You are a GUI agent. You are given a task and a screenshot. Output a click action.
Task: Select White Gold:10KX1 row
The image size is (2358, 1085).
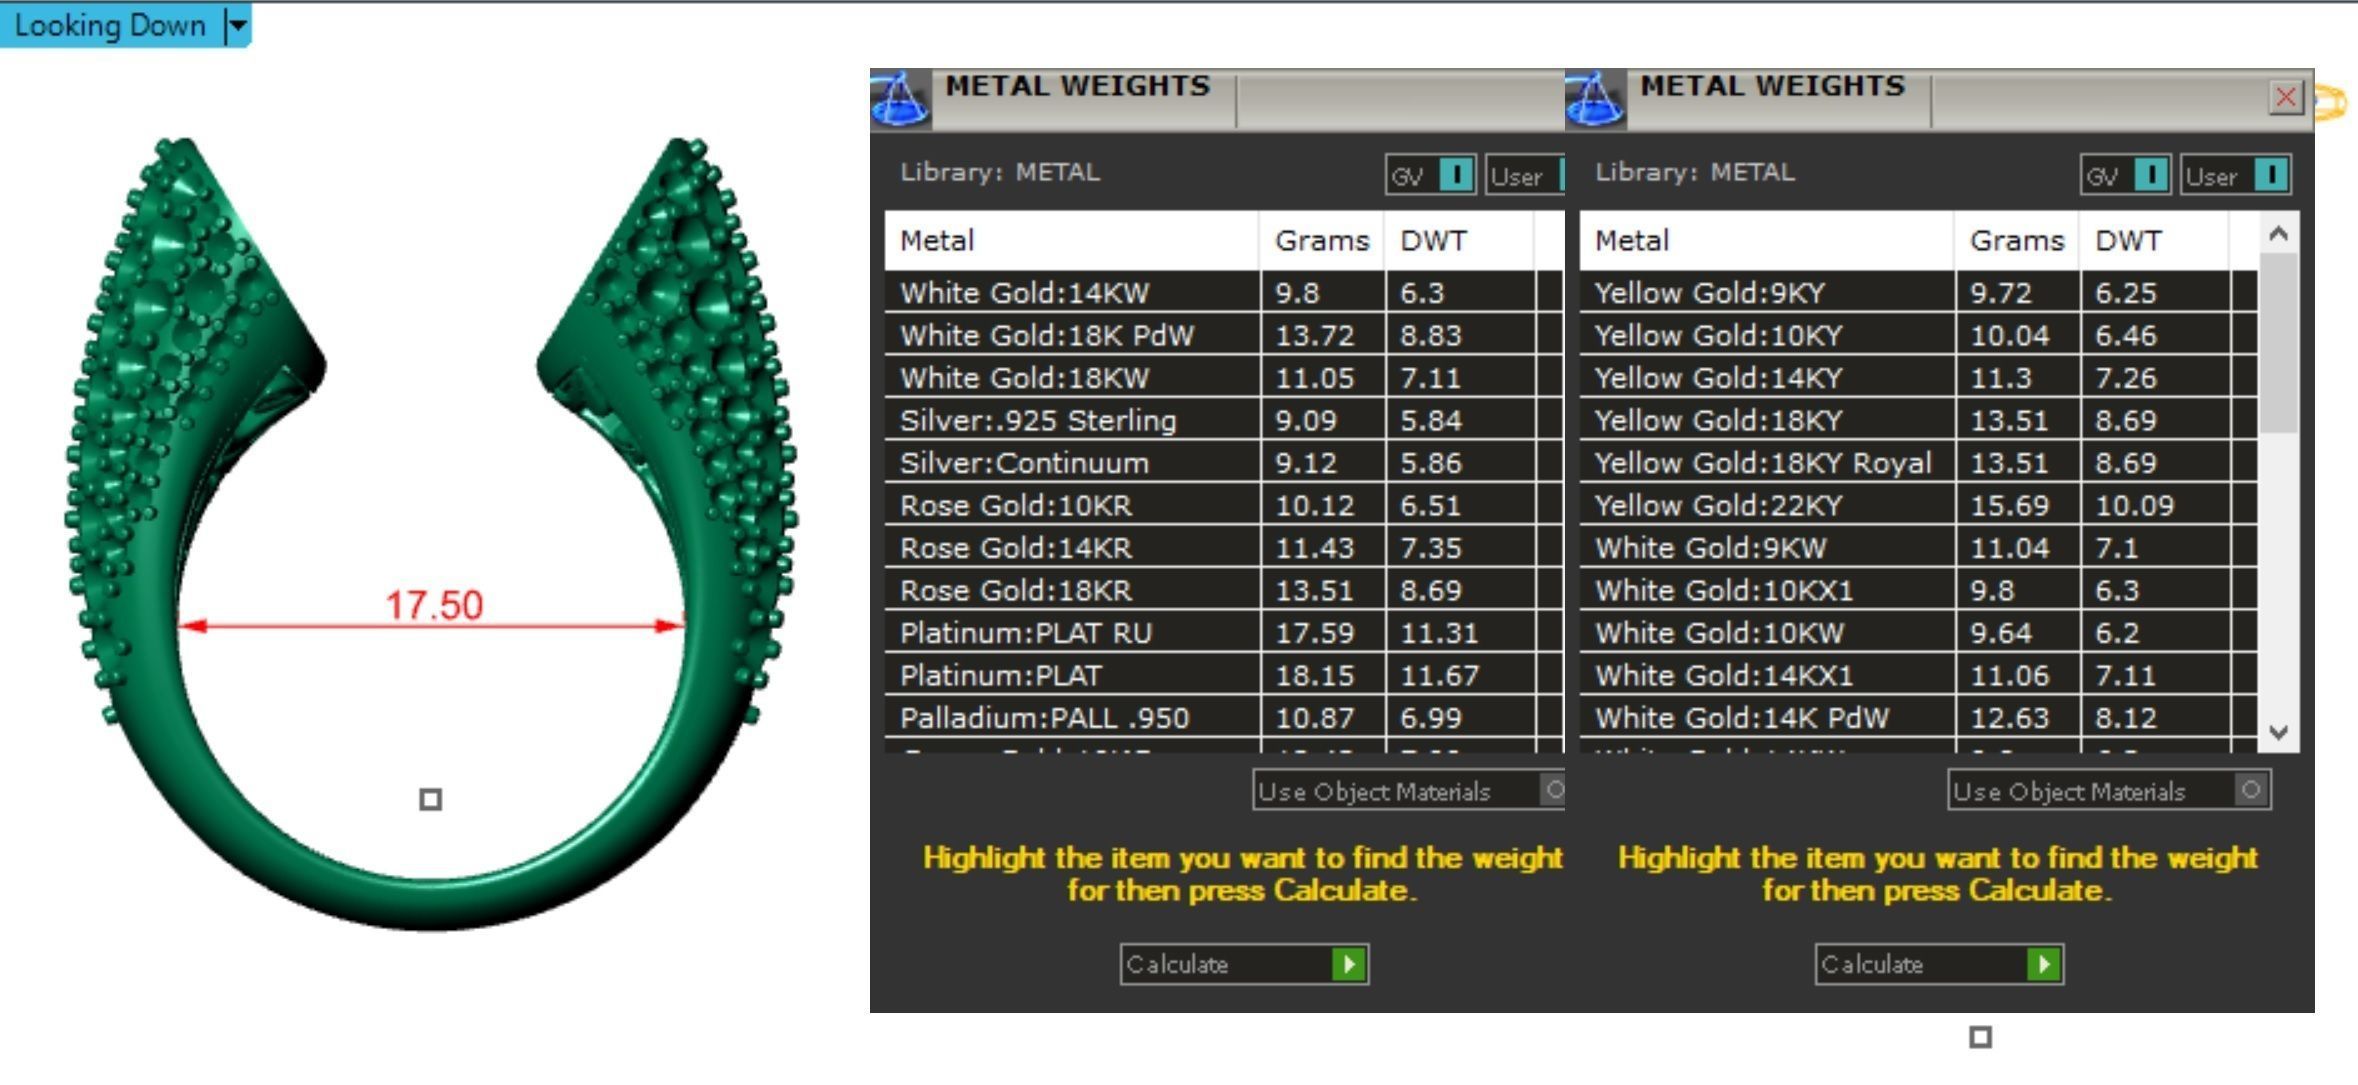[1919, 590]
